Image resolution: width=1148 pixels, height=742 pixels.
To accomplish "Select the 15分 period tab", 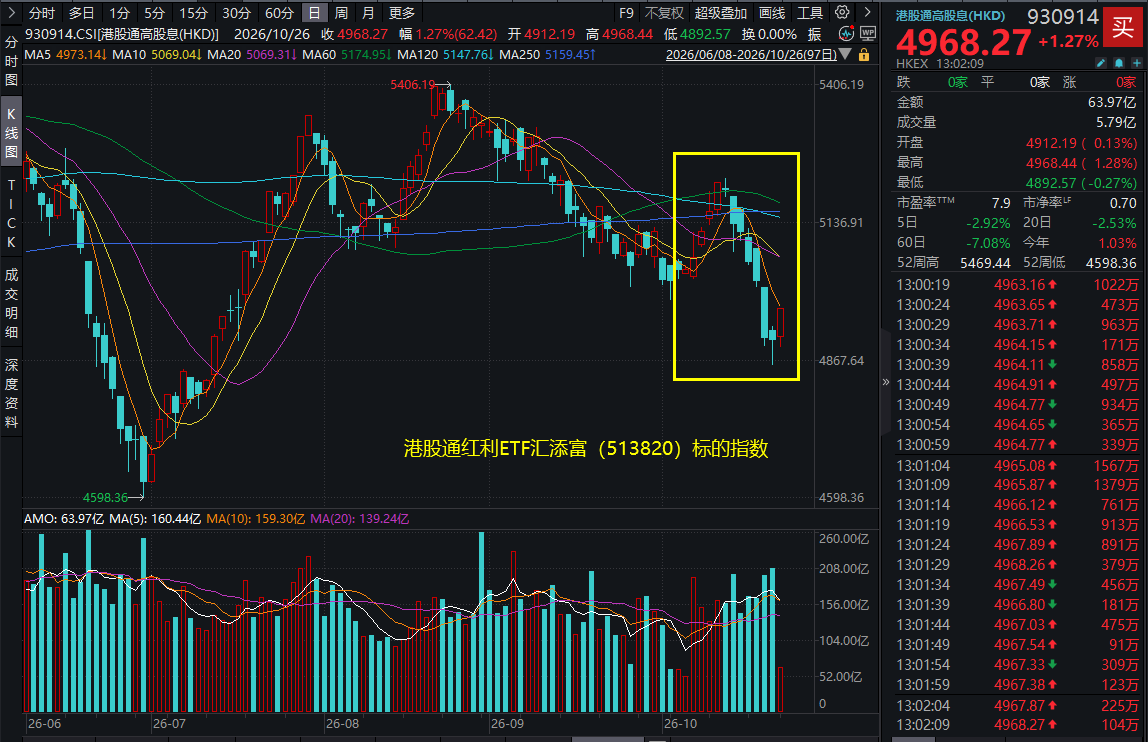I will tap(194, 12).
